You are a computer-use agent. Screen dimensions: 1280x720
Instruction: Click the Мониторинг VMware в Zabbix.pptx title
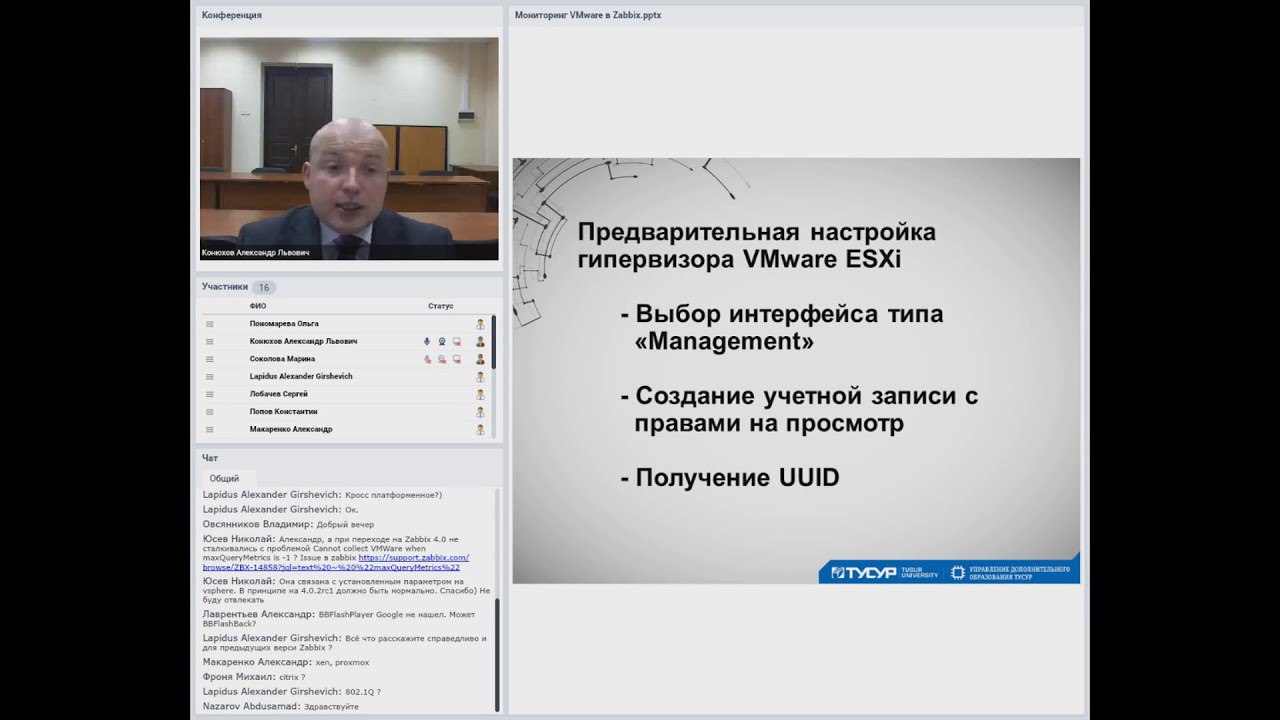pos(588,15)
